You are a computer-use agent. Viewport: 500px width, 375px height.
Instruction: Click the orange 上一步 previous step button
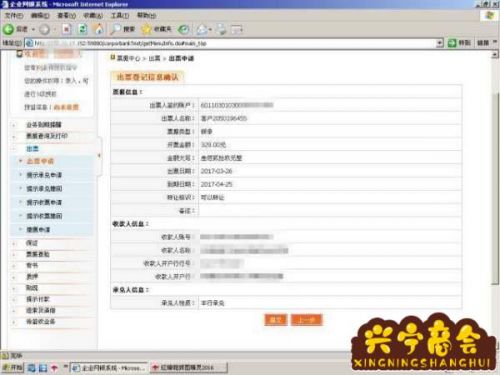point(307,320)
